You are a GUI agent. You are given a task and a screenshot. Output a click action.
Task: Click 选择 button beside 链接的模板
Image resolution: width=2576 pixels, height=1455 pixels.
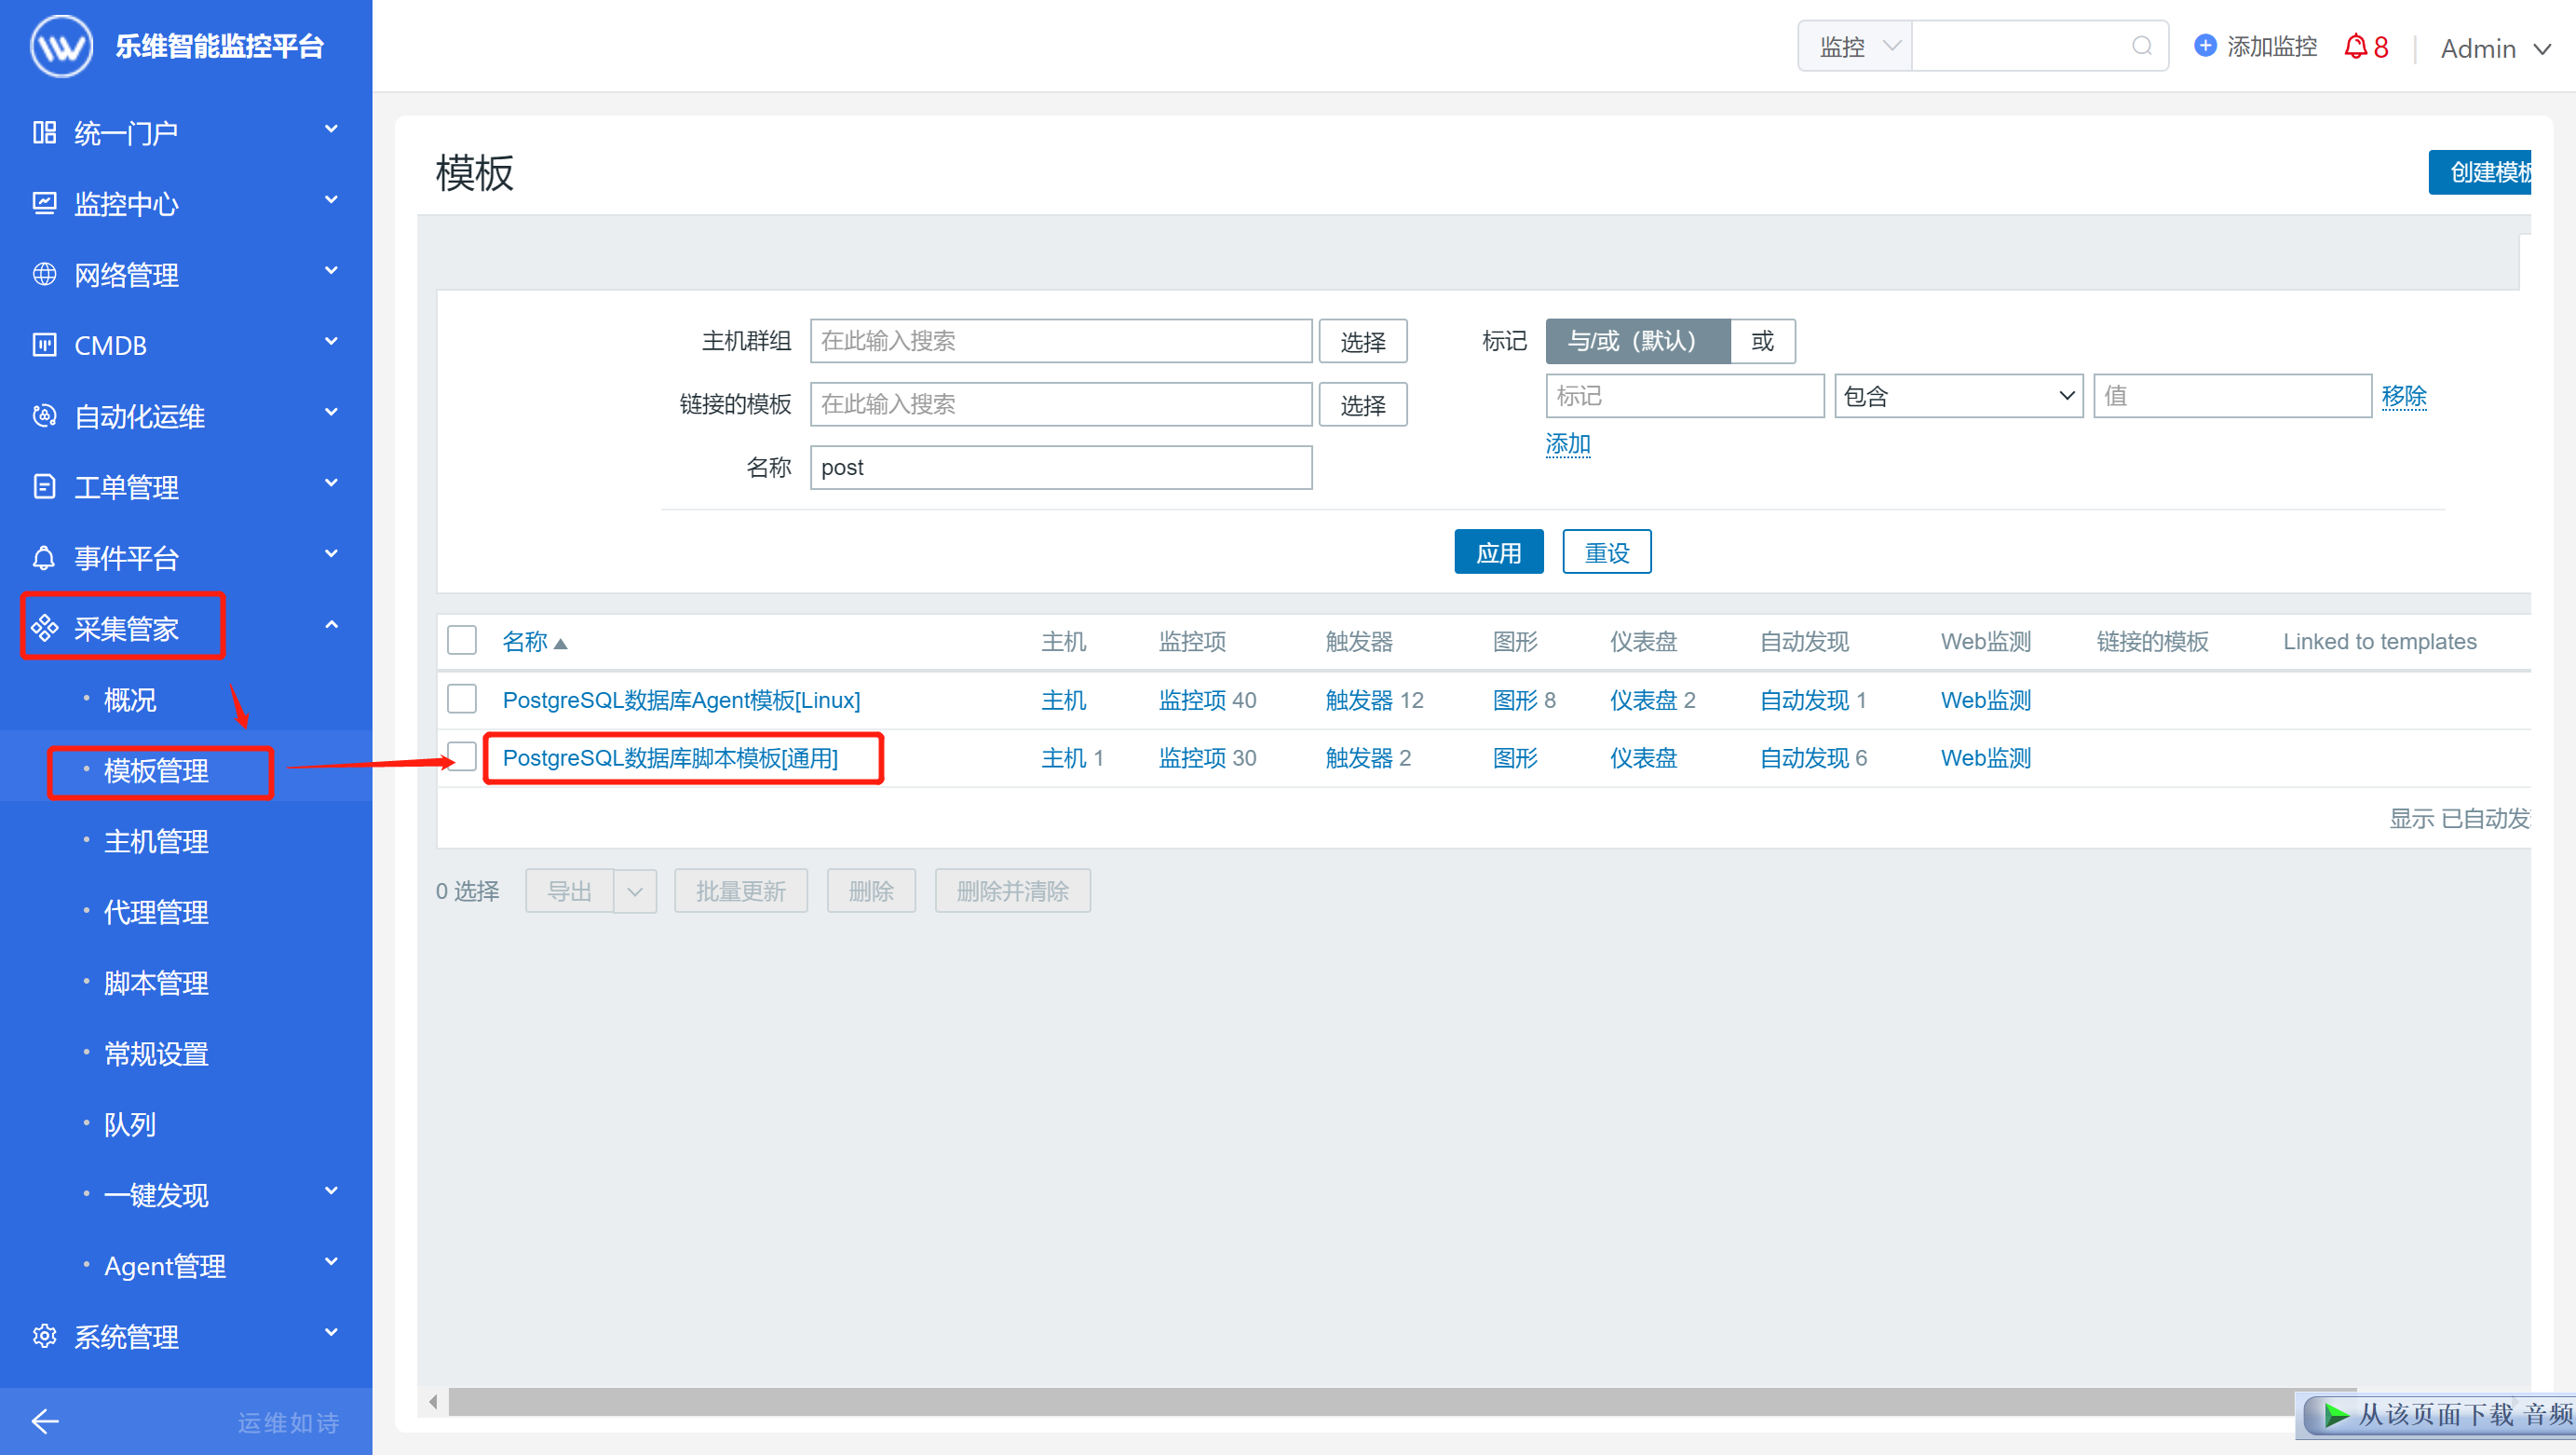1363,404
